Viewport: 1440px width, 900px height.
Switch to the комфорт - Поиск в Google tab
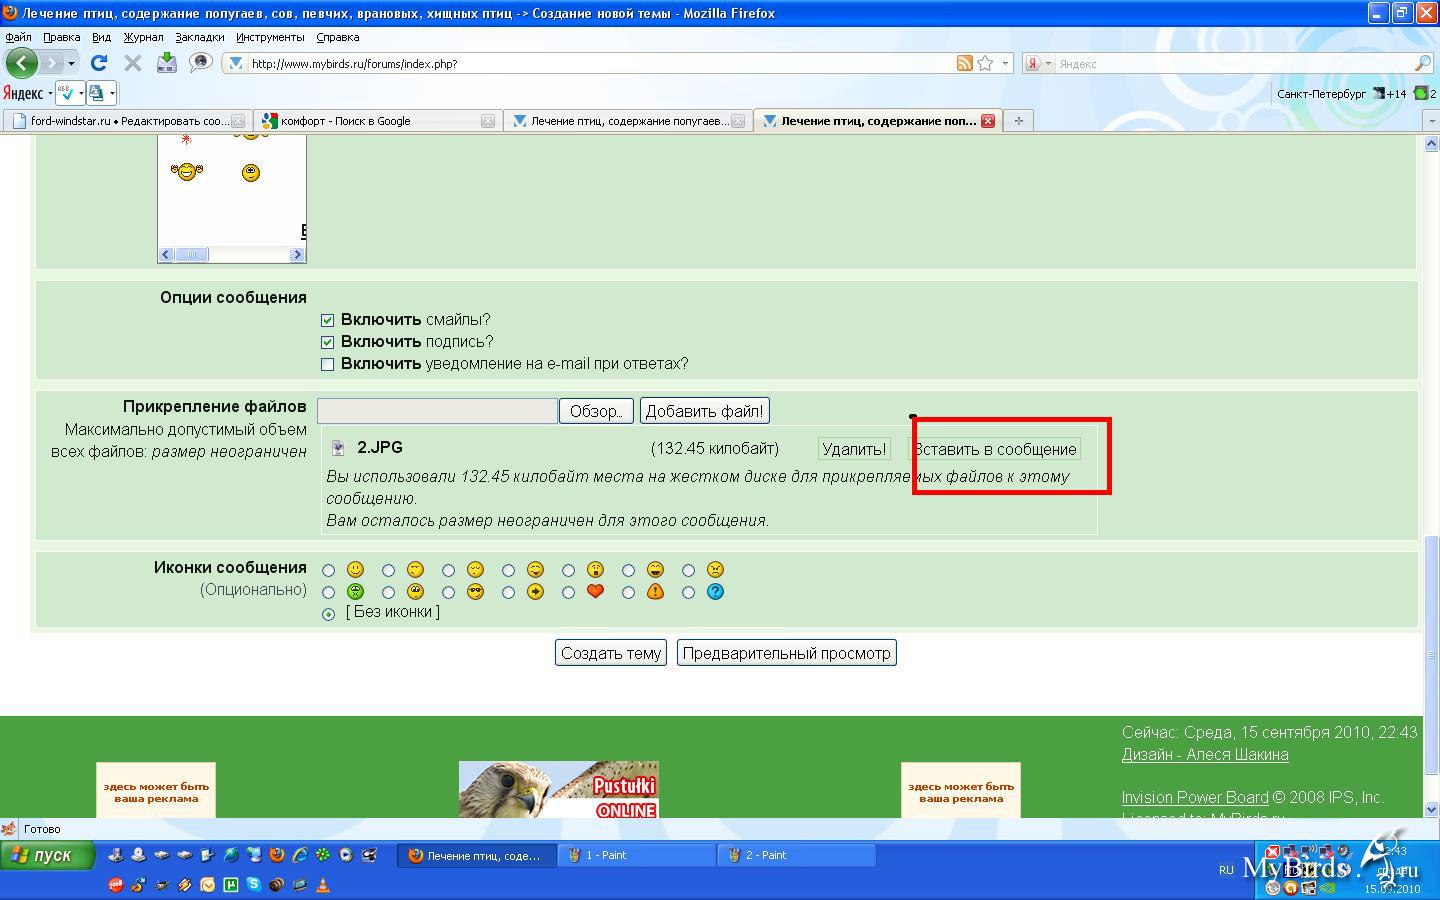[x=376, y=121]
